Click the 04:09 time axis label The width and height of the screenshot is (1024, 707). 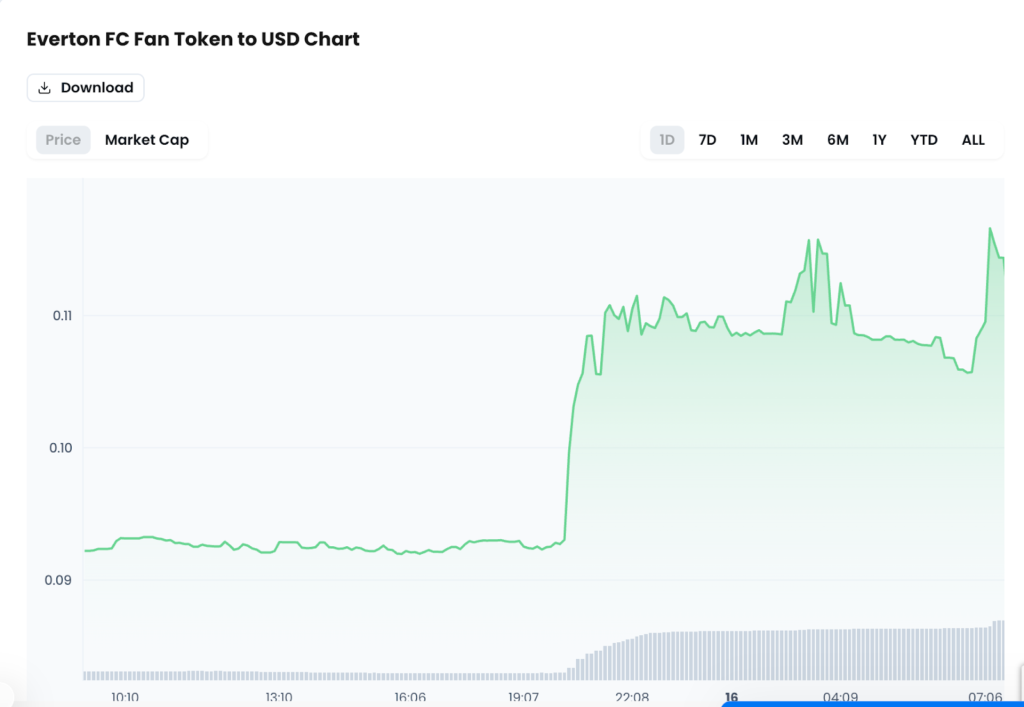[x=840, y=697]
